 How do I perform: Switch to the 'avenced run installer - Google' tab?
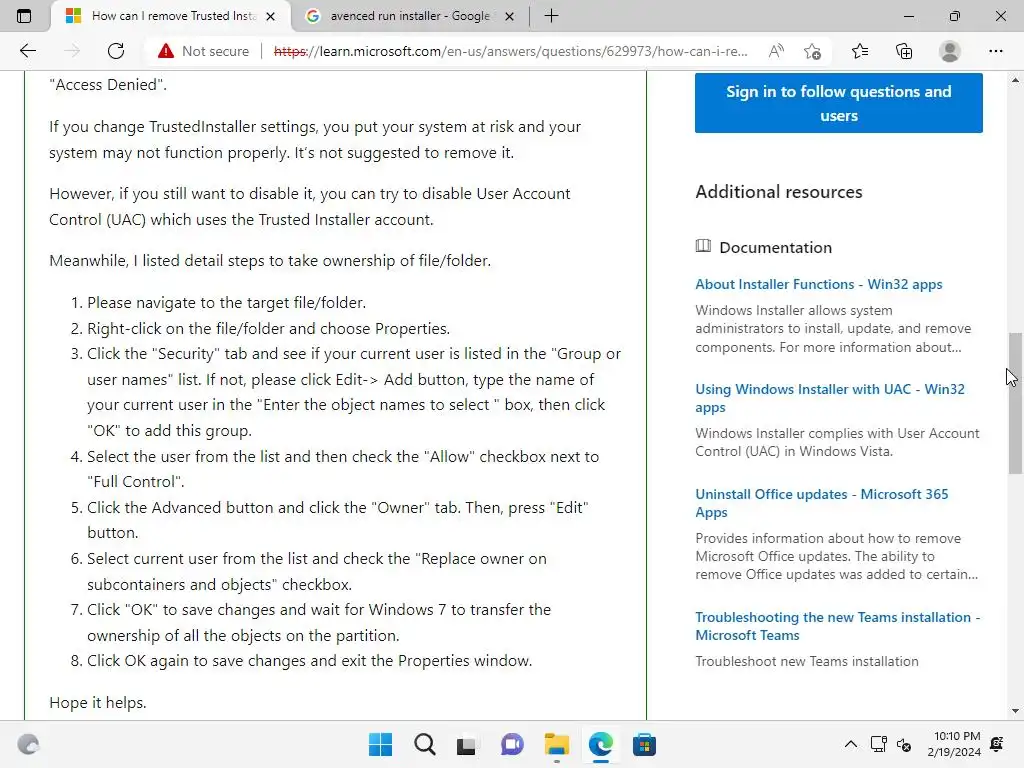point(409,16)
